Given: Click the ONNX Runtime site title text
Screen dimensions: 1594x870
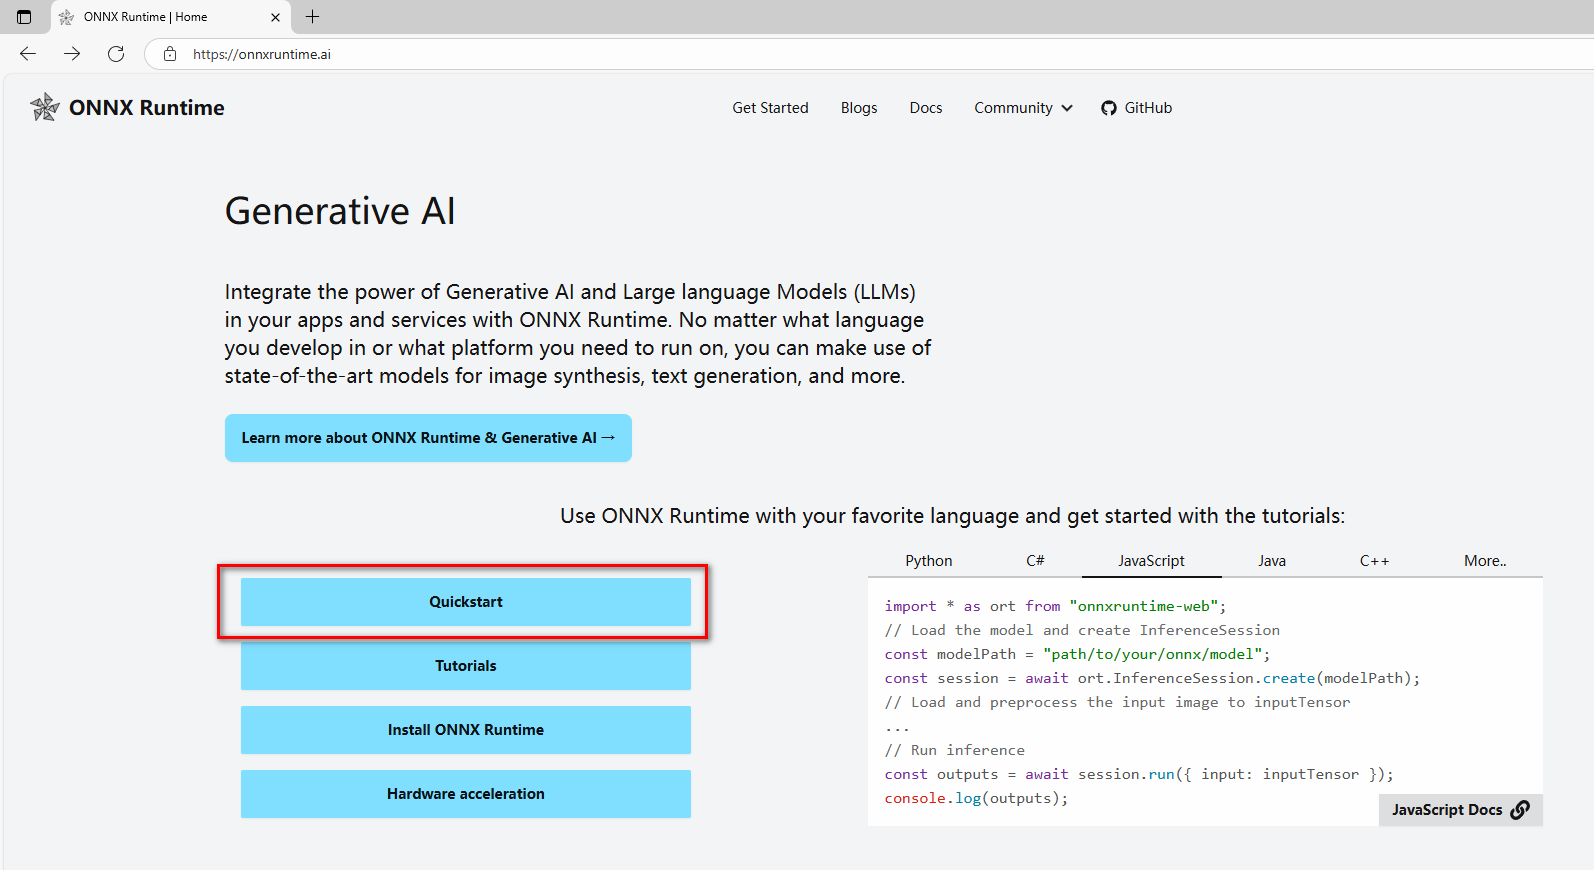Looking at the screenshot, I should [x=147, y=108].
